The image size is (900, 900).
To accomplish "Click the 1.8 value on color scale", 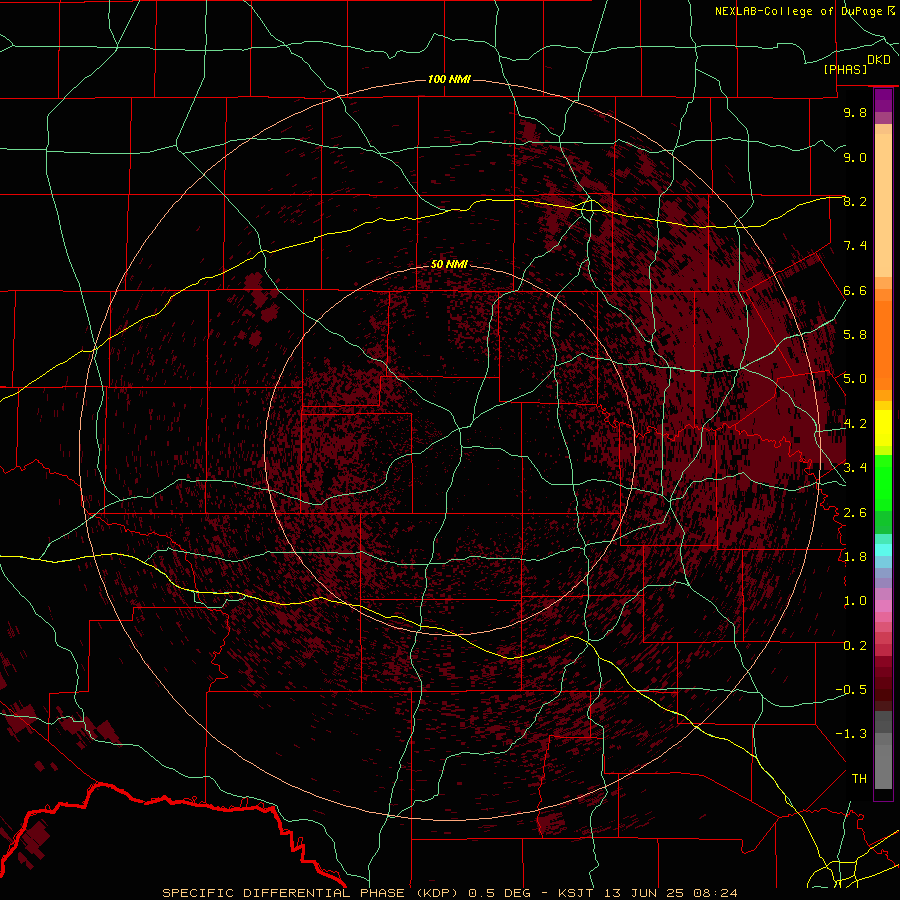I will coord(855,557).
